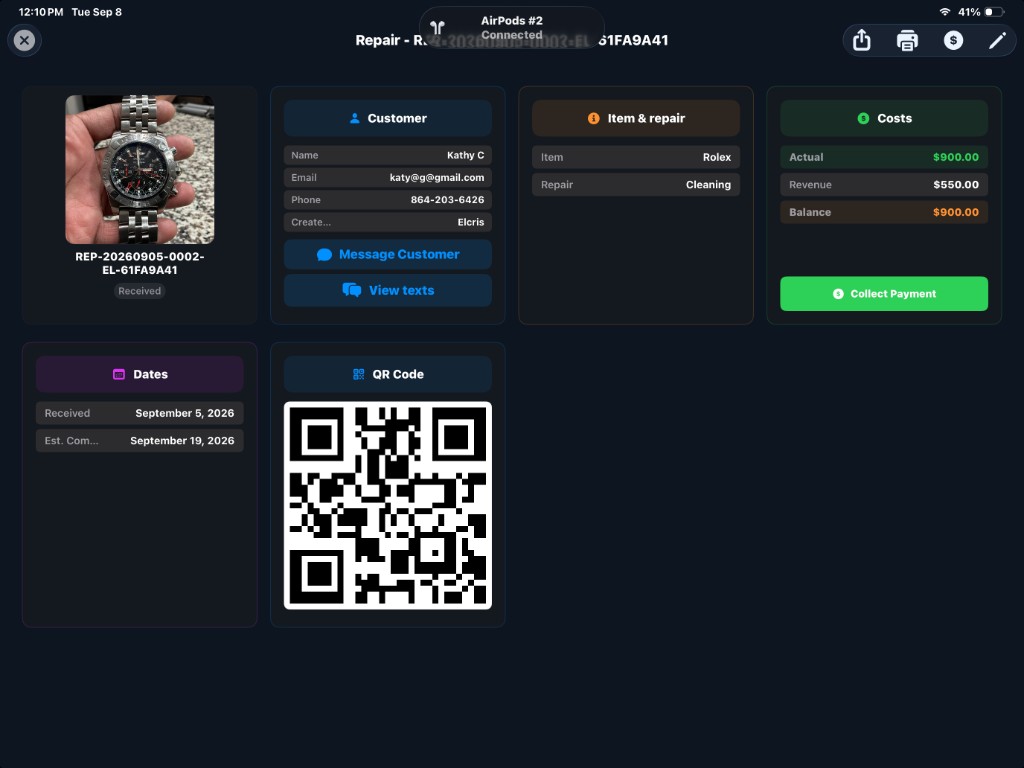Viewport: 1024px width, 768px height.
Task: Select email katy@g@gmail.com row
Action: click(x=388, y=178)
